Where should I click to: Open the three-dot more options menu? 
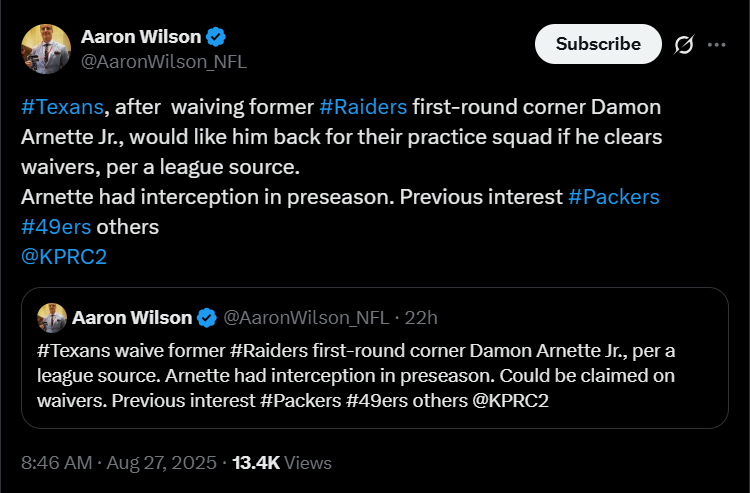(717, 45)
